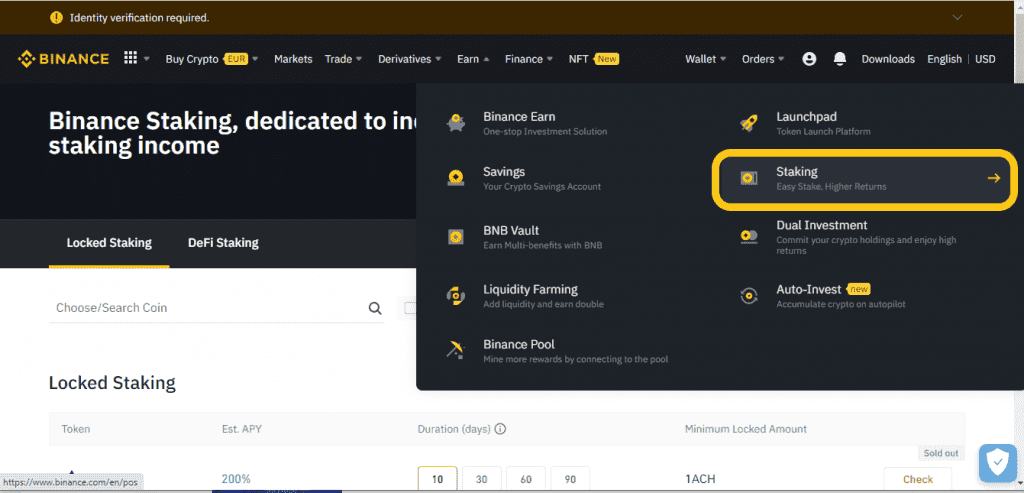The height and width of the screenshot is (493, 1024).
Task: Click the 200% Est. APY value
Action: pyautogui.click(x=236, y=479)
